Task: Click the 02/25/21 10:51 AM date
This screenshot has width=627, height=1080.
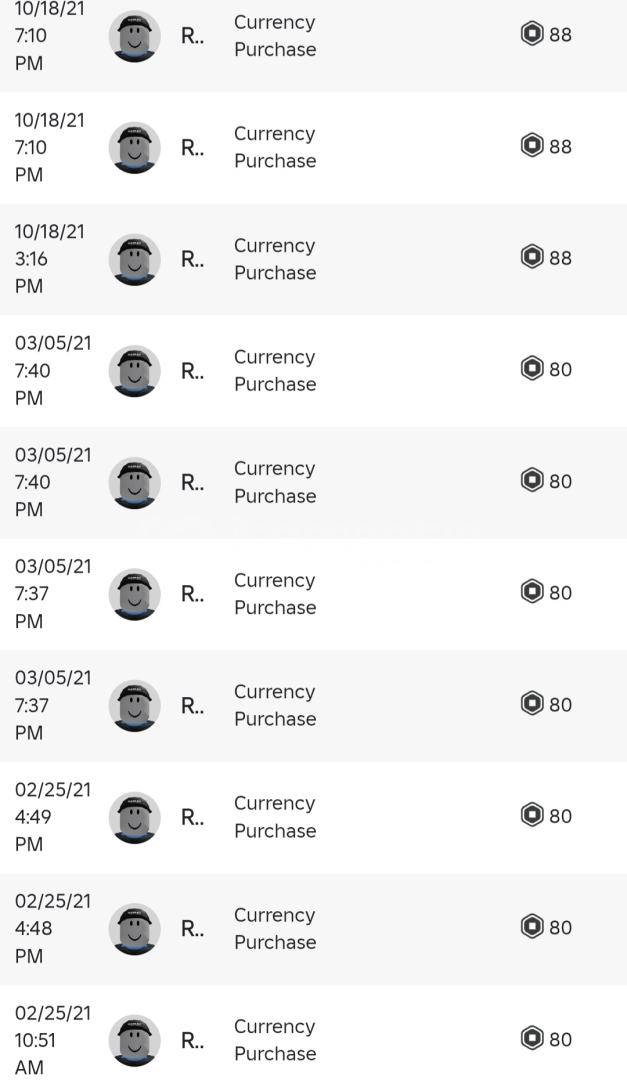Action: (52, 1040)
